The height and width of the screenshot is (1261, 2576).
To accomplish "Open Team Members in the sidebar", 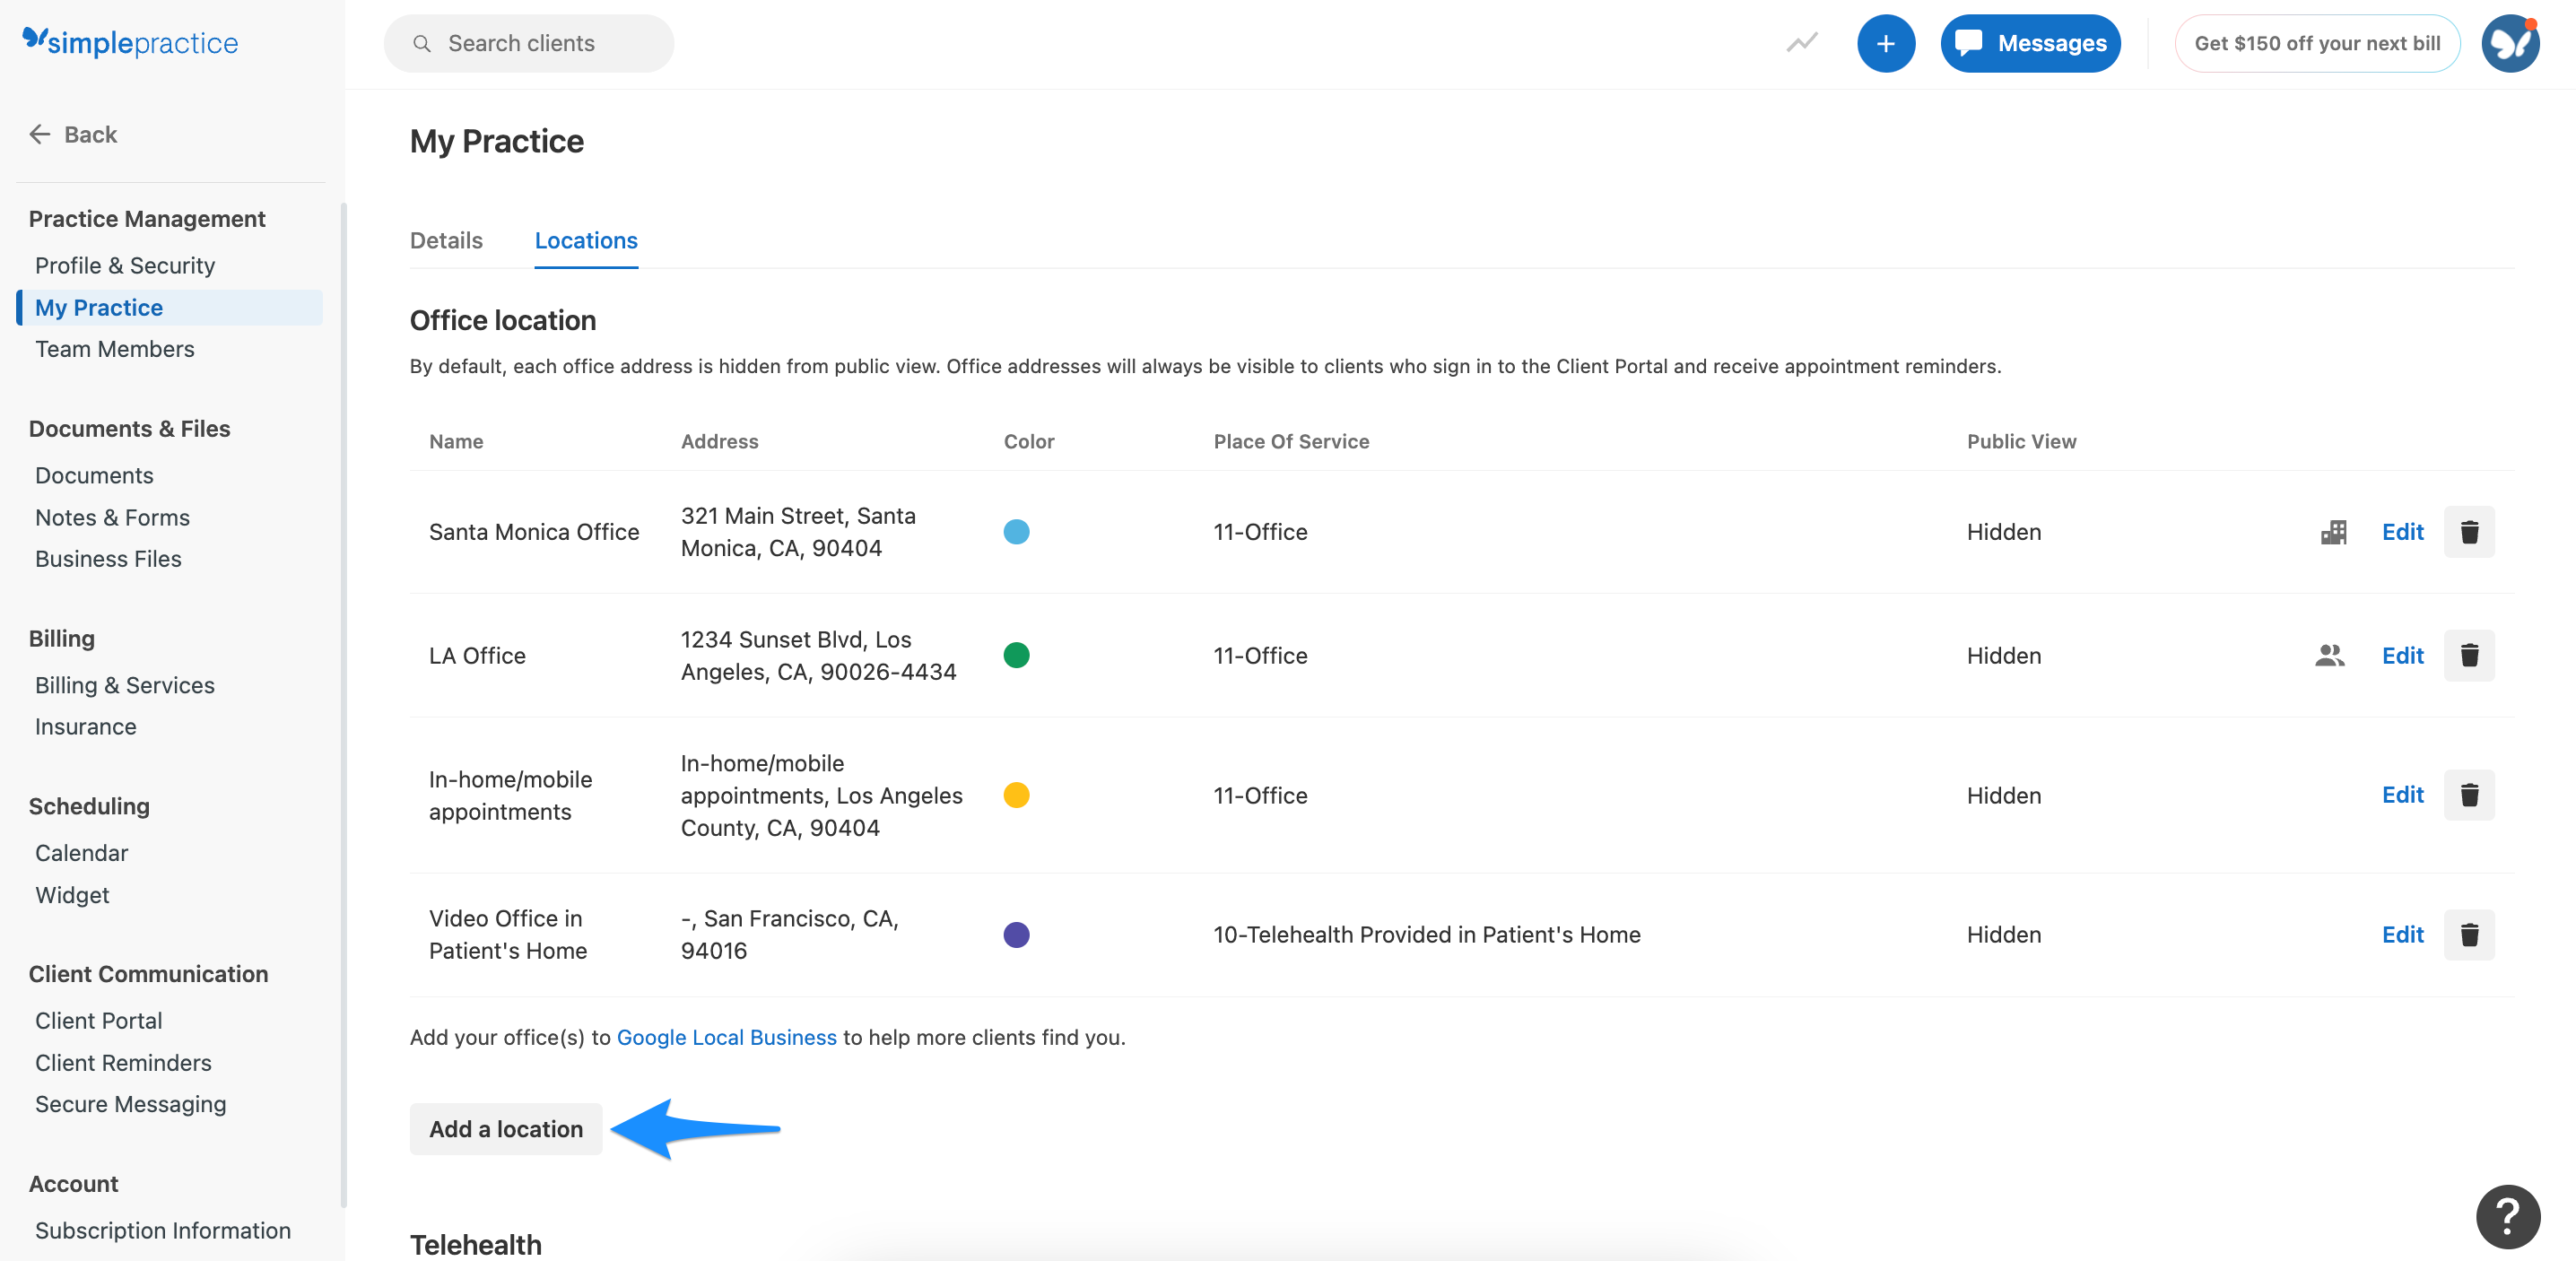I will [x=114, y=349].
